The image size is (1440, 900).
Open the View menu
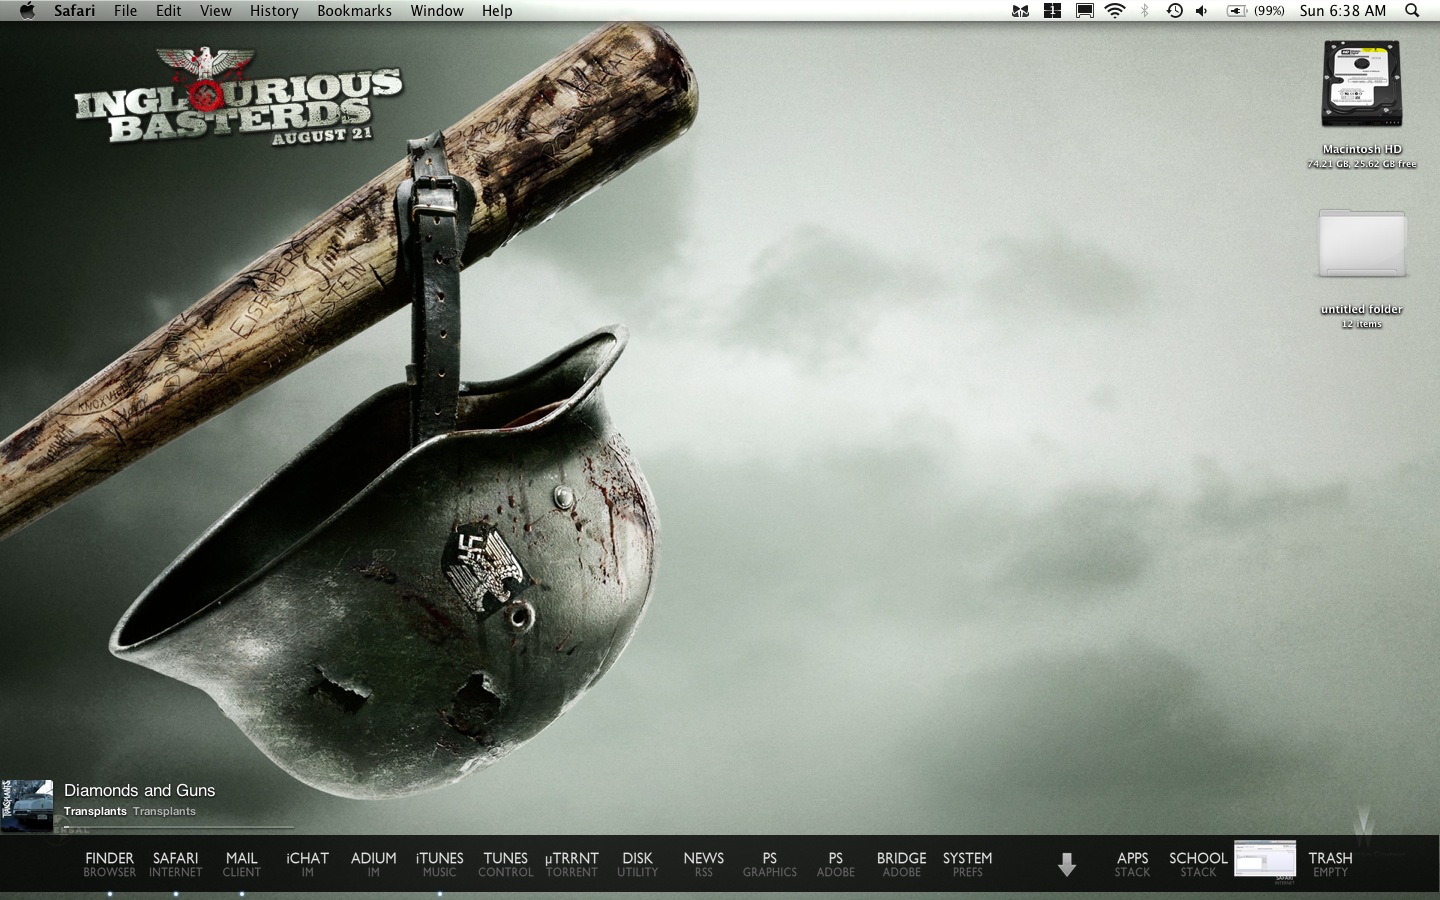pyautogui.click(x=216, y=11)
